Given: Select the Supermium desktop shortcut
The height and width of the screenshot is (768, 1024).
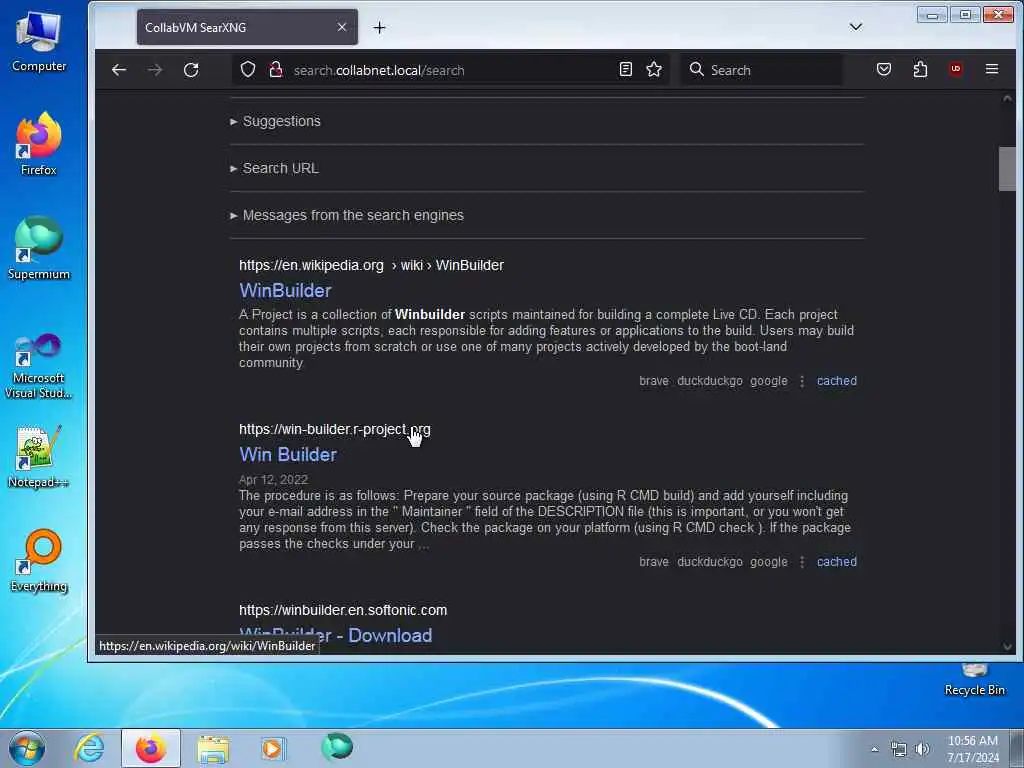Looking at the screenshot, I should tap(39, 249).
